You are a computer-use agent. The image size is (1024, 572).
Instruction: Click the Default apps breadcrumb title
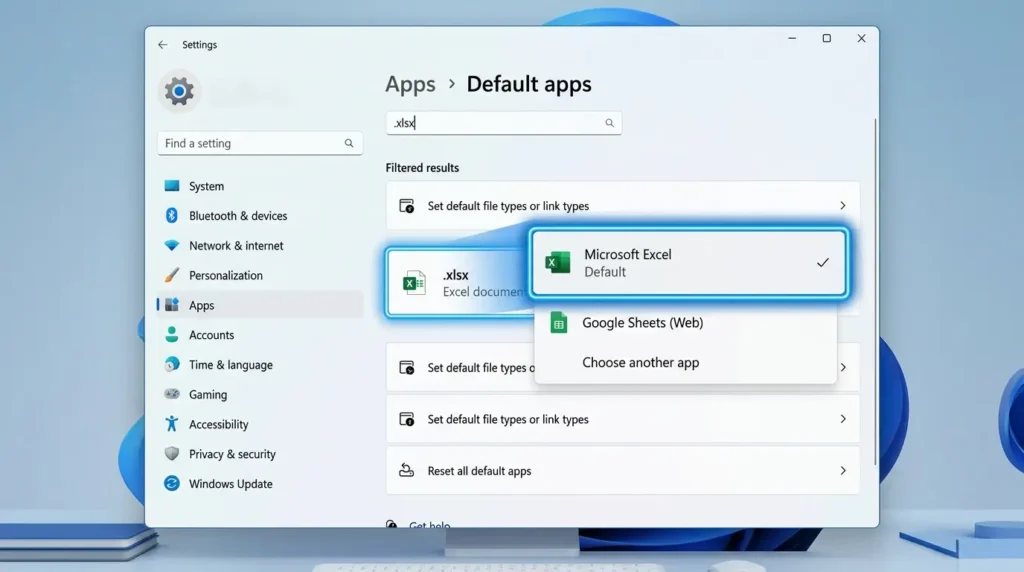pos(529,84)
